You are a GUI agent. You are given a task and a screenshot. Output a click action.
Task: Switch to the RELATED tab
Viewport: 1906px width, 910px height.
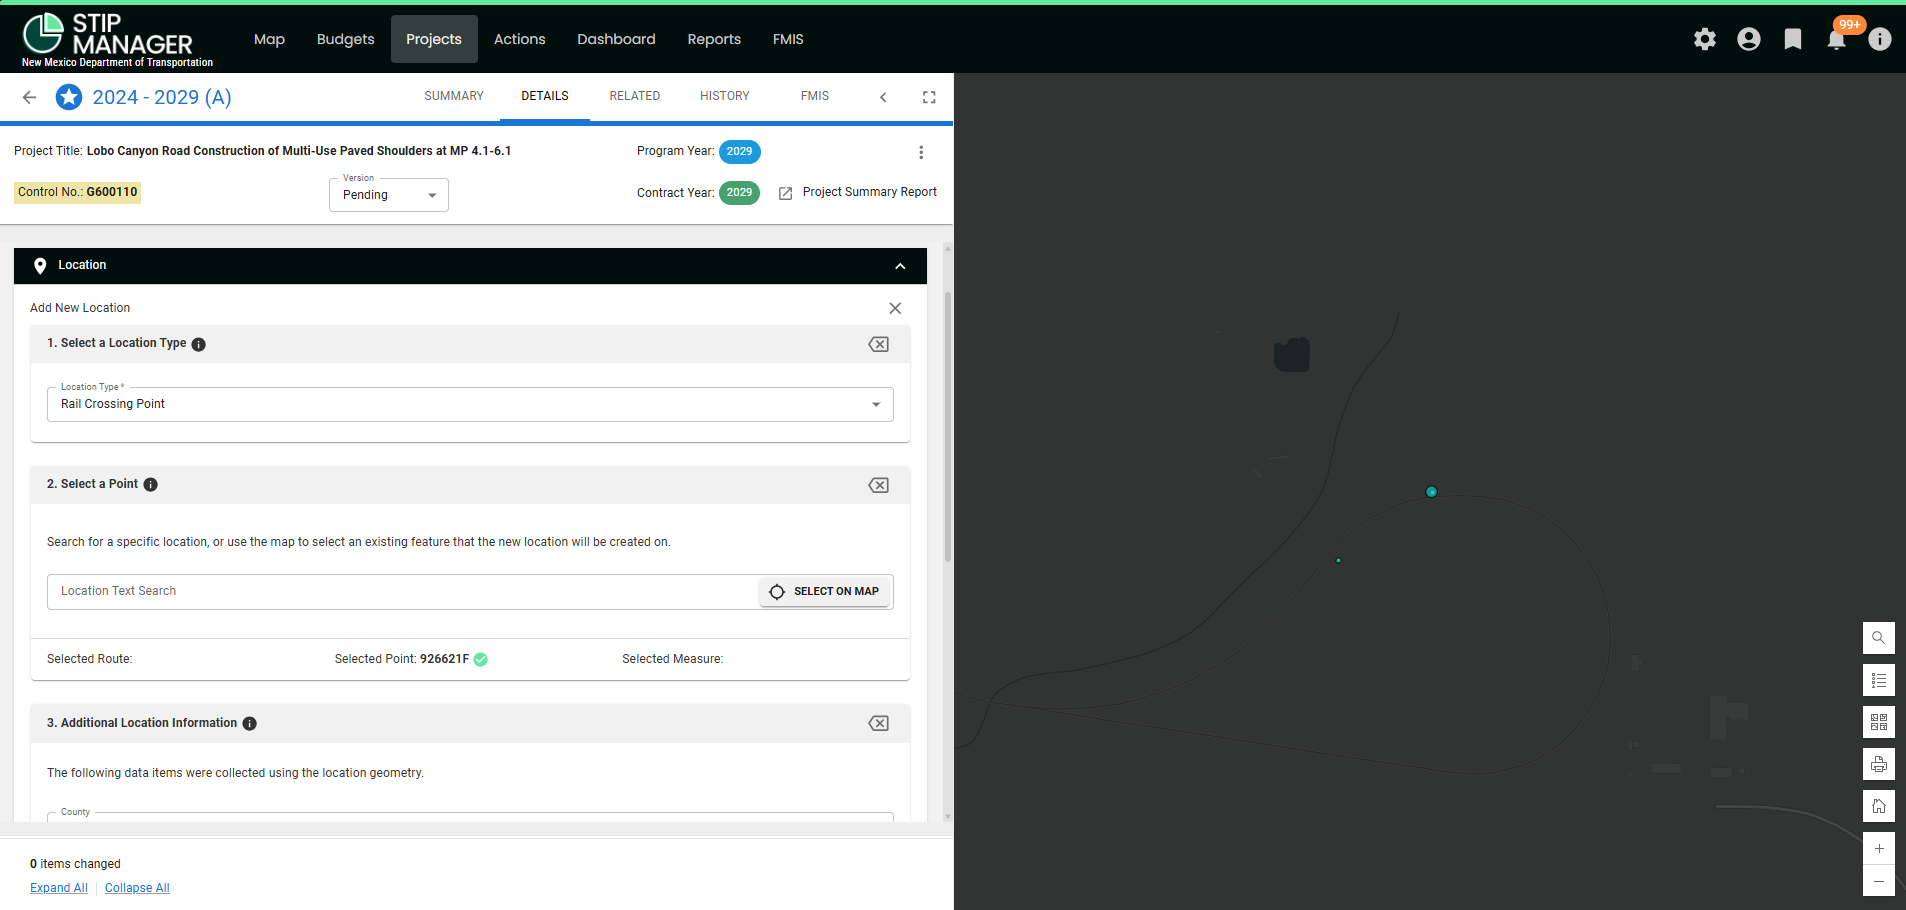click(635, 96)
